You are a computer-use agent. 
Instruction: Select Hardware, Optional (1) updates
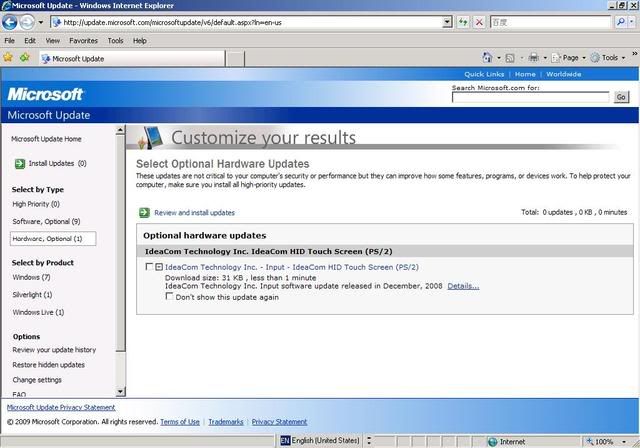[x=53, y=239]
